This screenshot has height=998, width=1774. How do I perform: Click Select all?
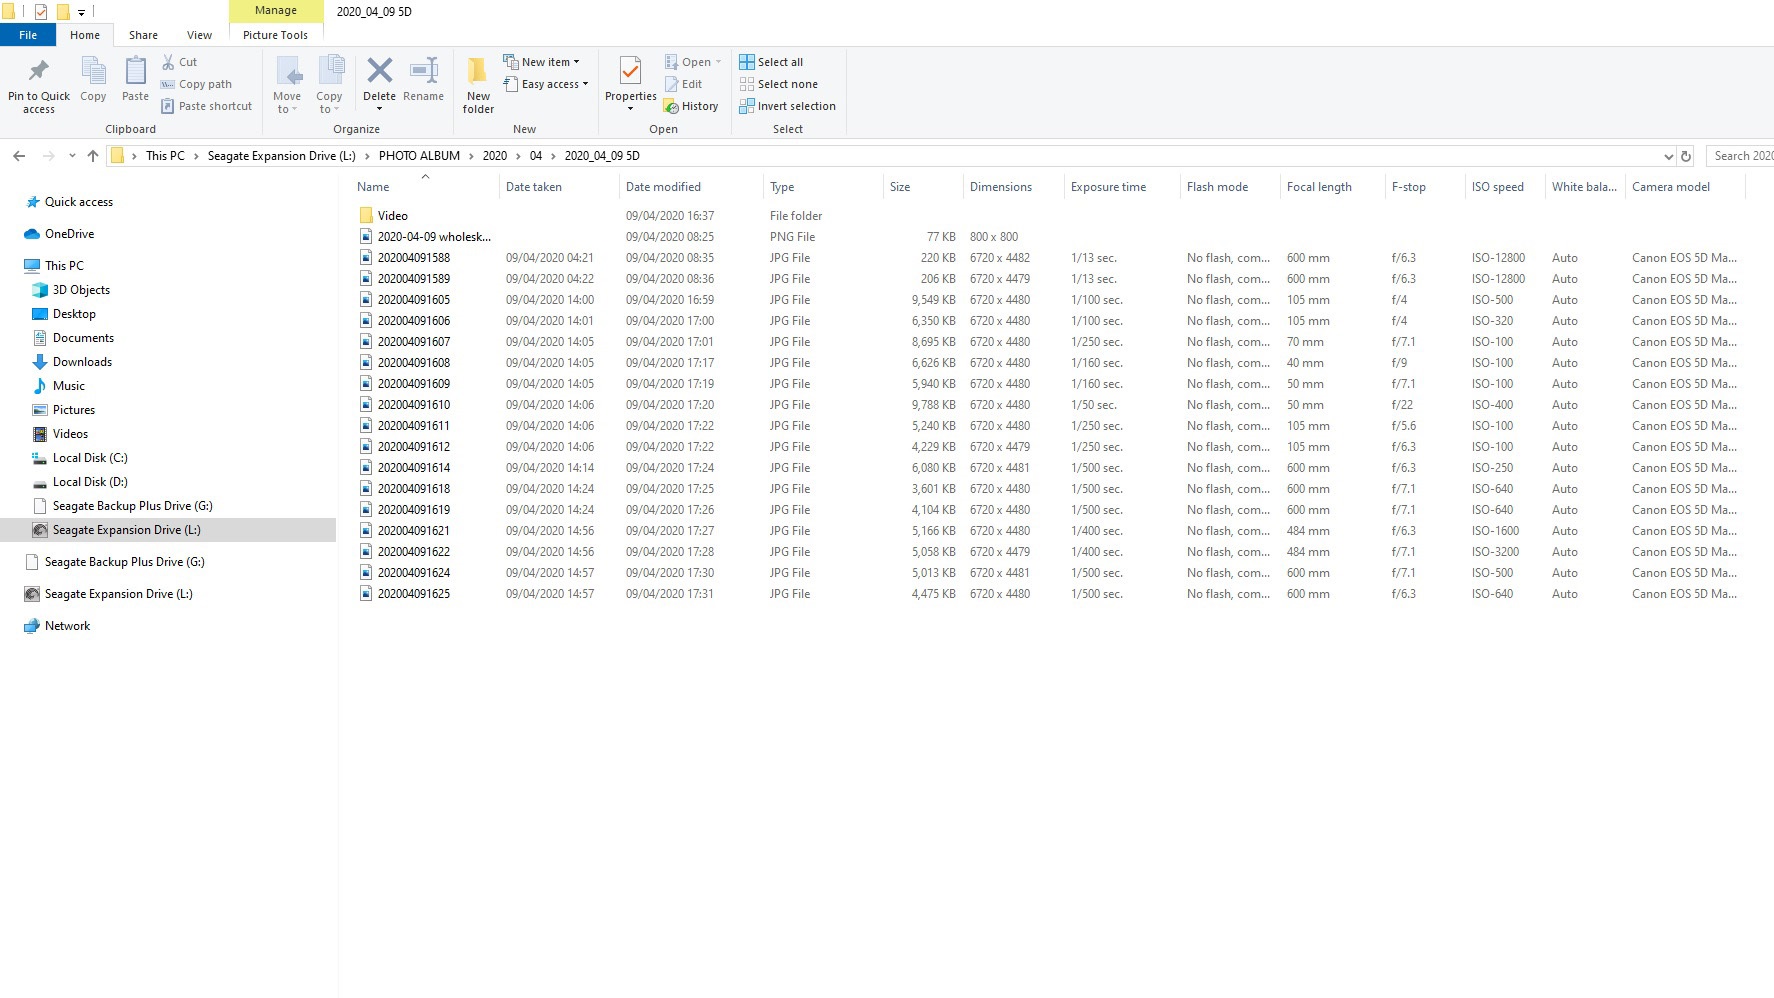pos(771,62)
